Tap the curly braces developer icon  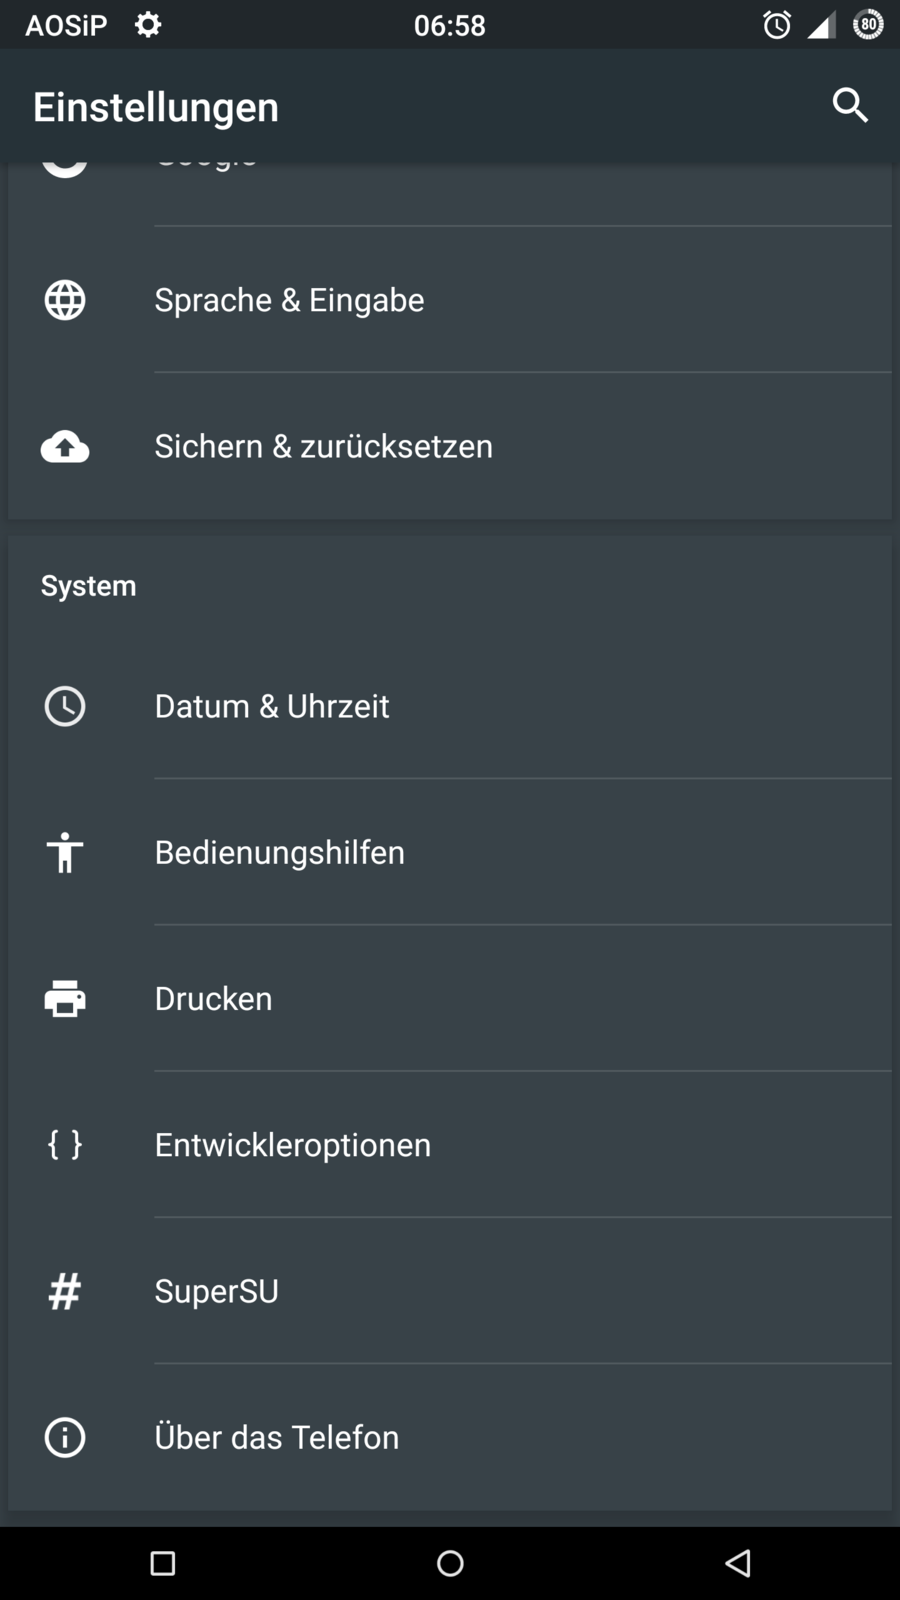[65, 1145]
